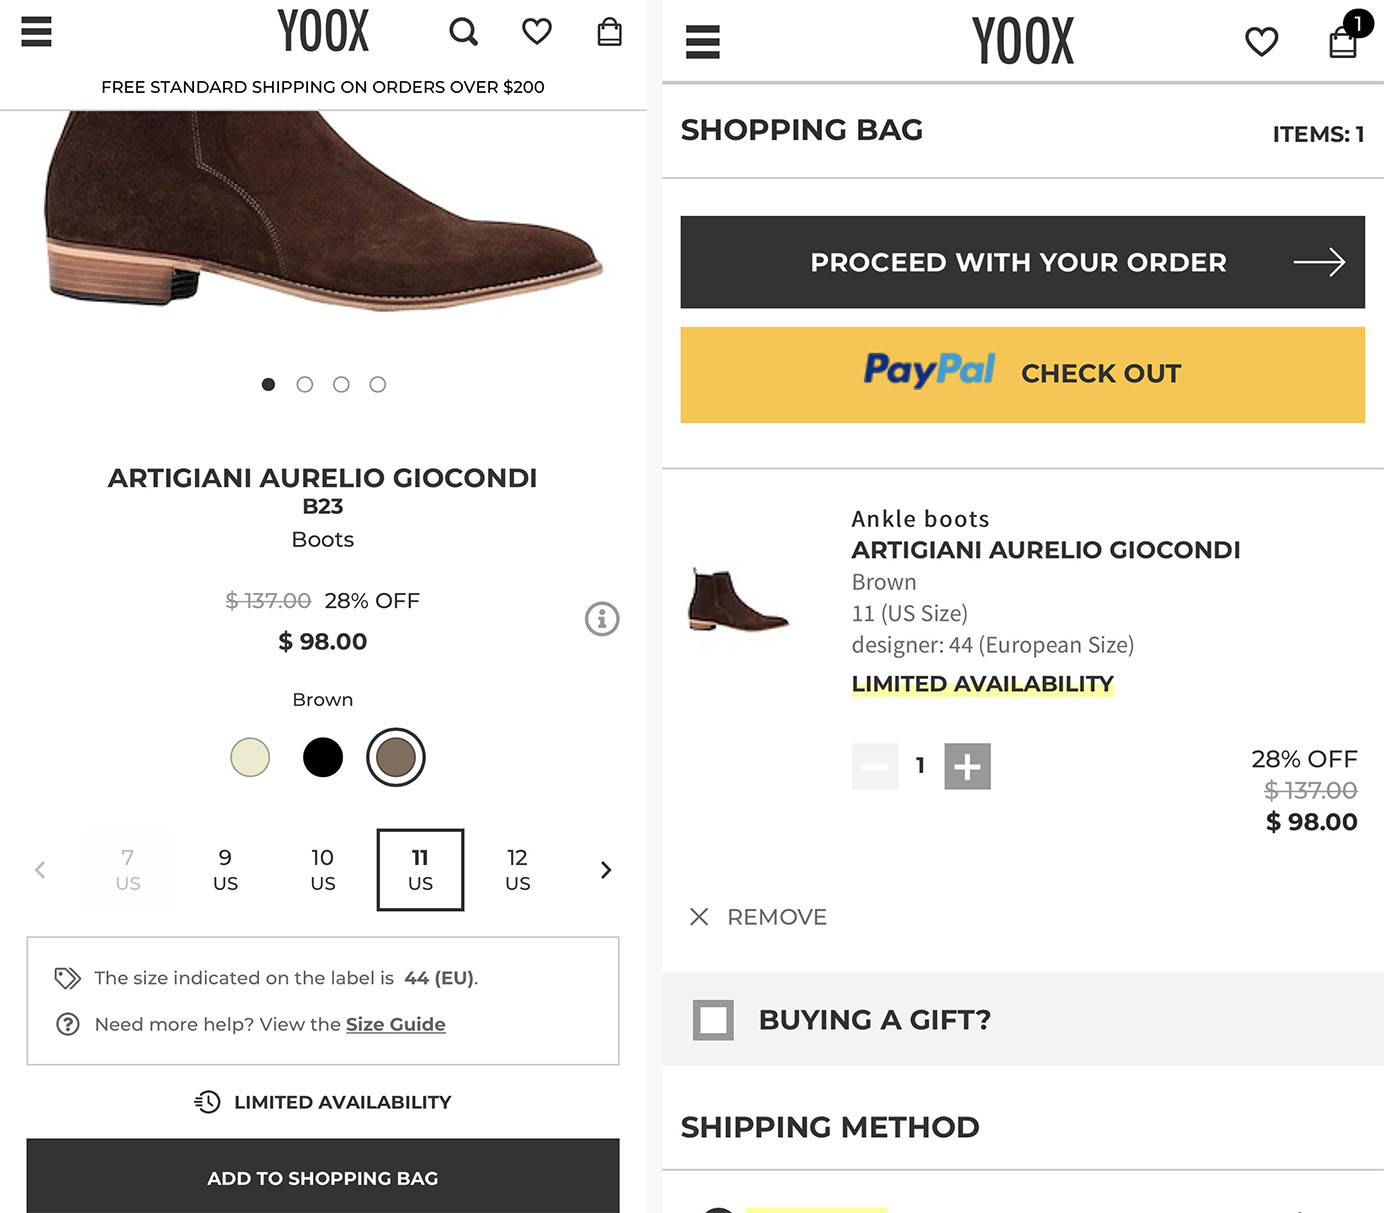The height and width of the screenshot is (1213, 1384).
Task: Show previous sizes with left chevron
Action: click(40, 870)
